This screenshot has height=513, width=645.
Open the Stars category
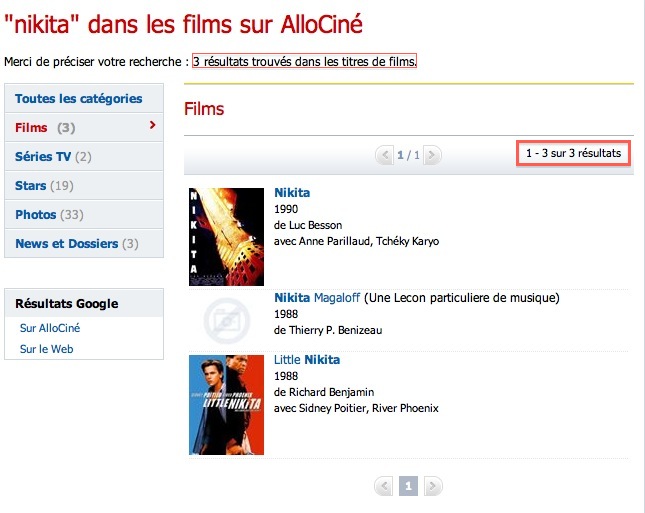(31, 186)
